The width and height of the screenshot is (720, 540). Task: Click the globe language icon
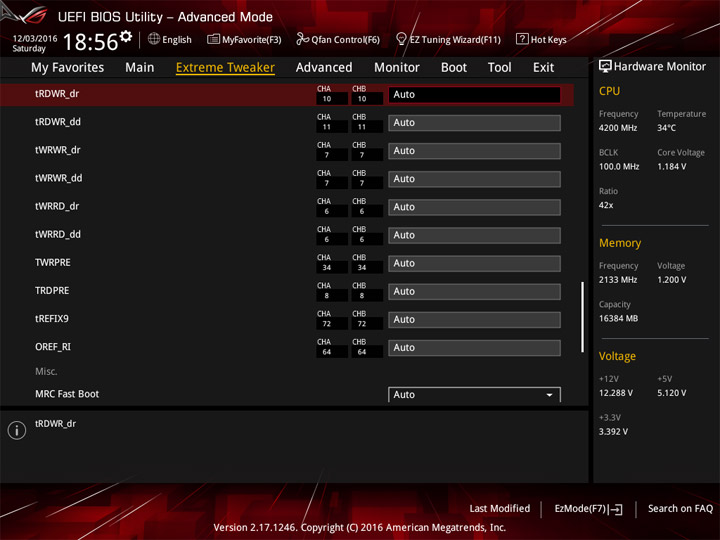[154, 39]
